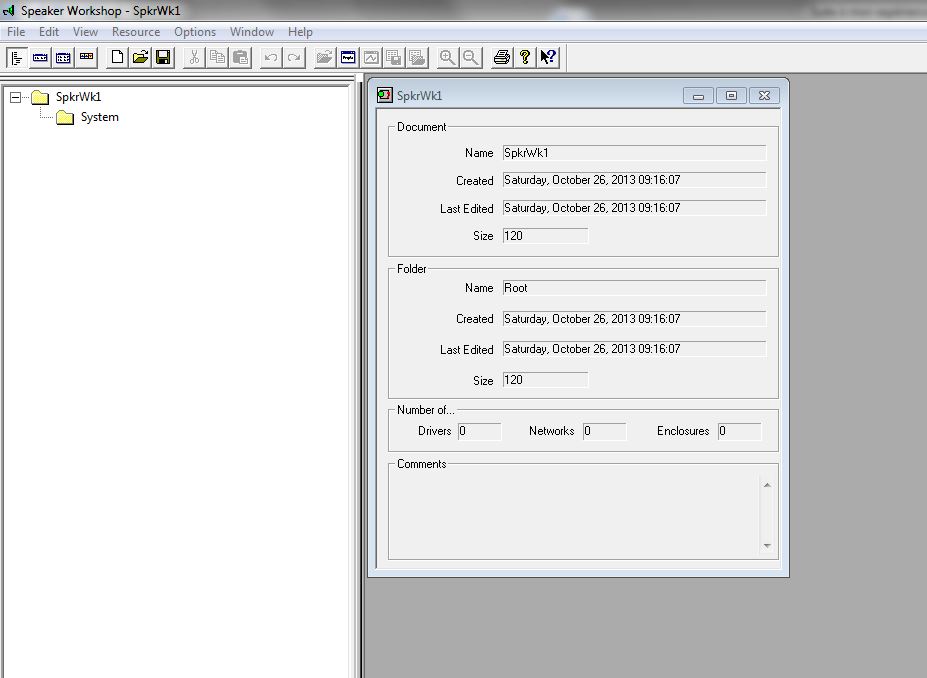Collapse the SpkrWk1 tree node
927x678 pixels.
click(15, 97)
